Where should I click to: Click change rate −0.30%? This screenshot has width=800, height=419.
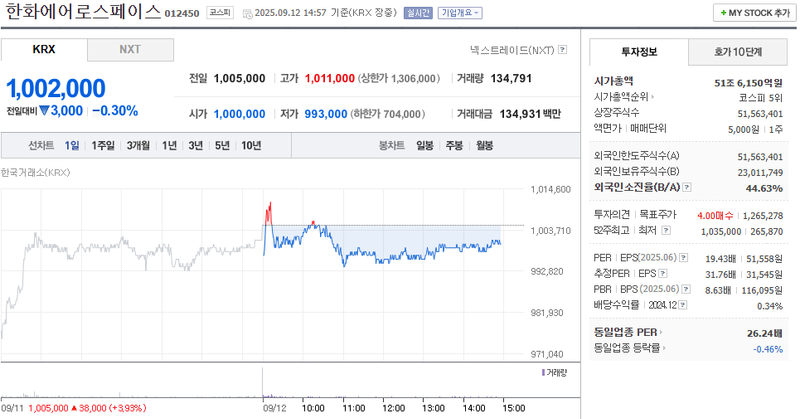coord(115,111)
